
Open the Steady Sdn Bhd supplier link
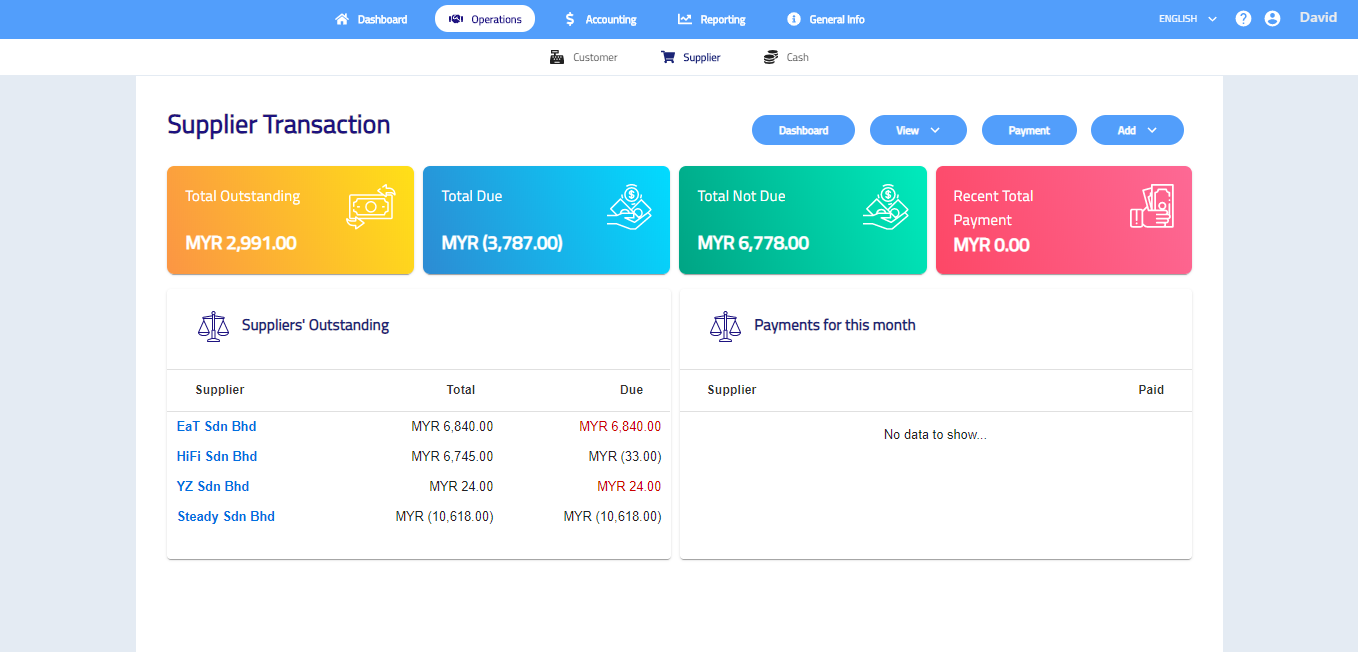coord(226,516)
